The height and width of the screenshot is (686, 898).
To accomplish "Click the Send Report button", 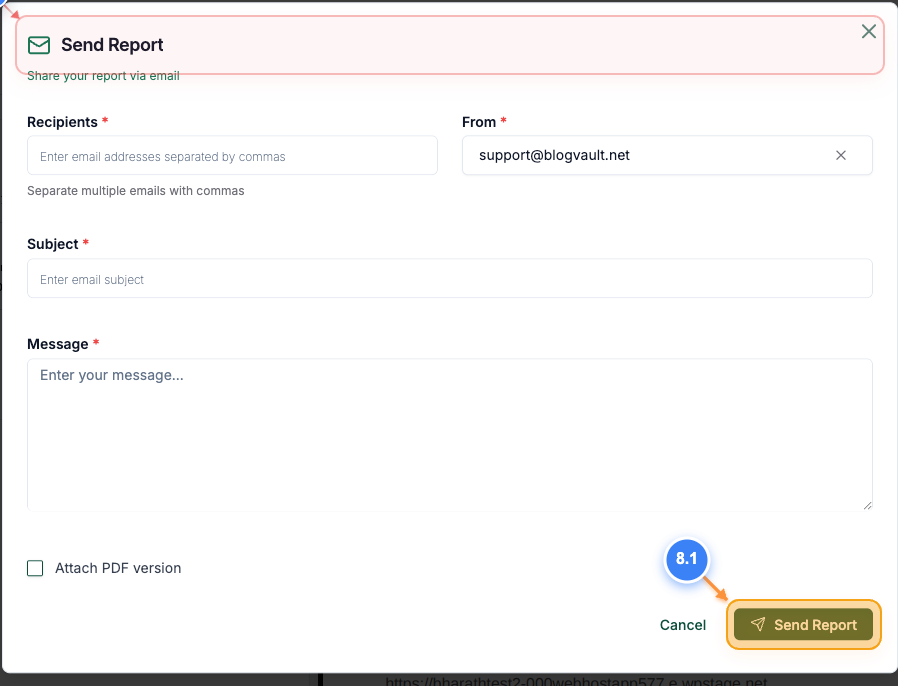I will point(804,624).
